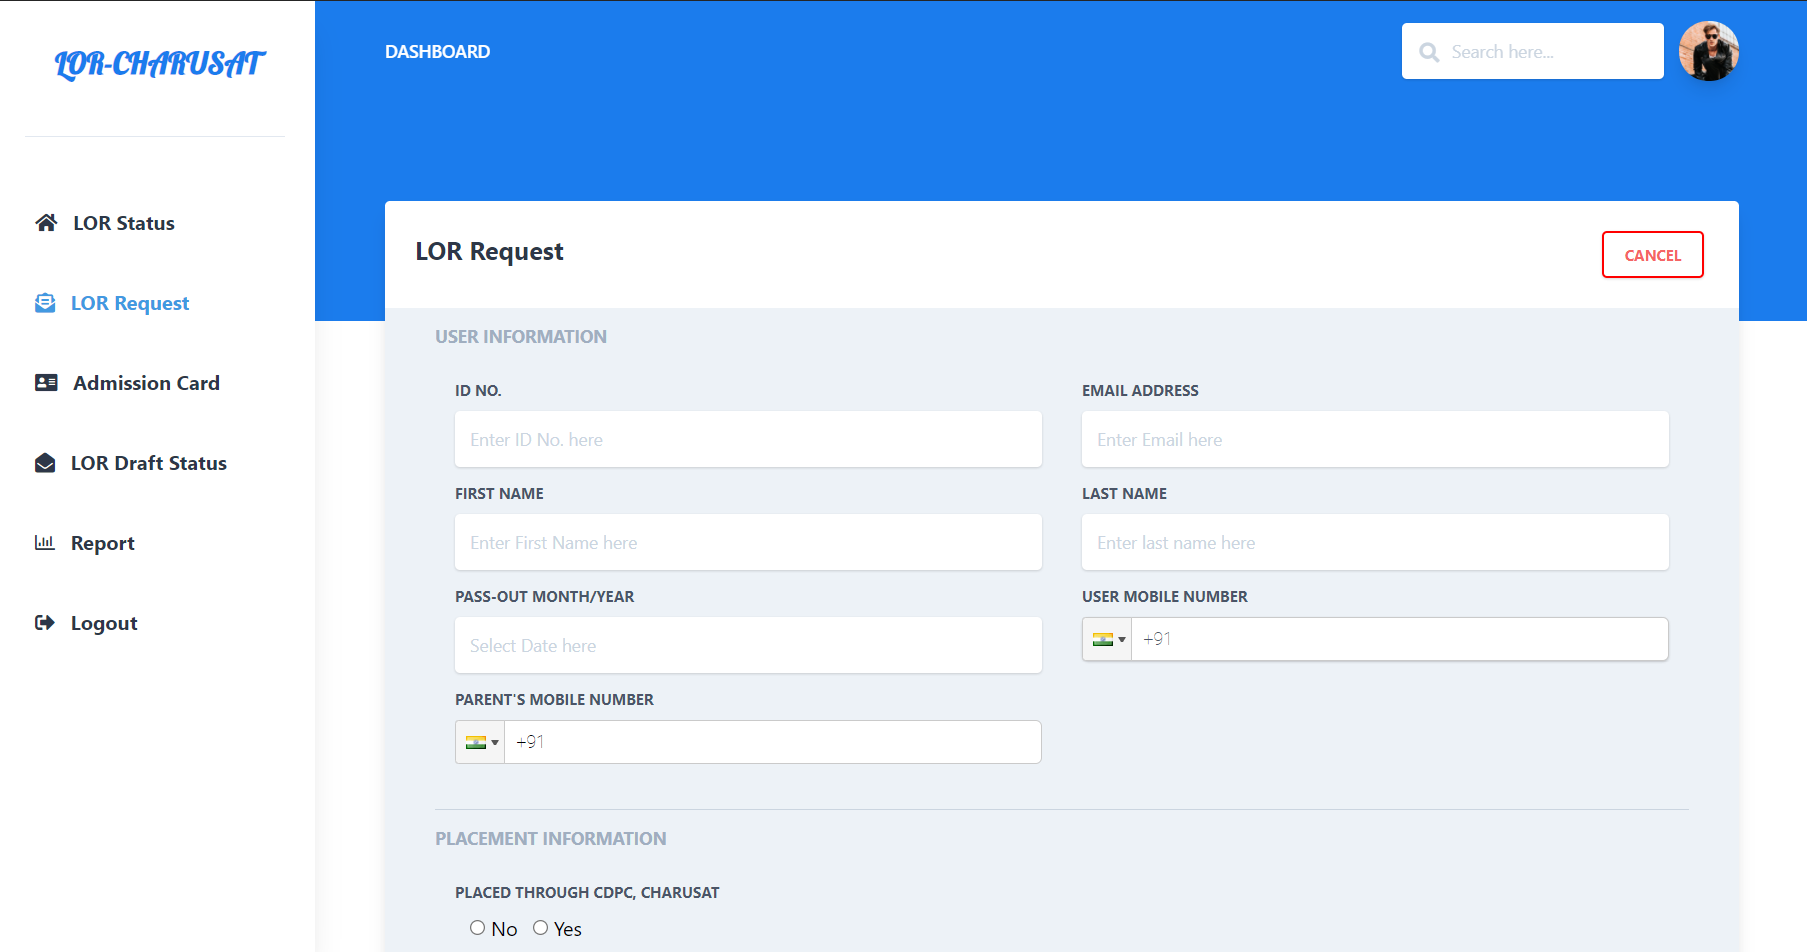Open country code dropdown for user mobile
Screen dimensions: 1807x952
(1108, 639)
